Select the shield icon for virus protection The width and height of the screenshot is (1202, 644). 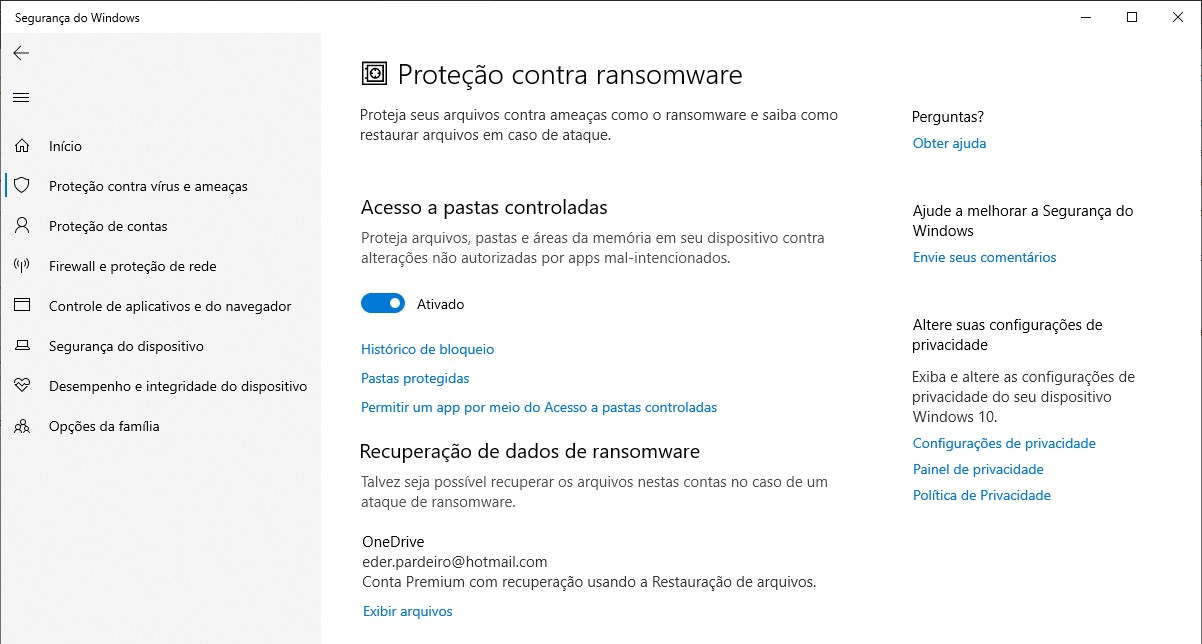click(x=22, y=186)
